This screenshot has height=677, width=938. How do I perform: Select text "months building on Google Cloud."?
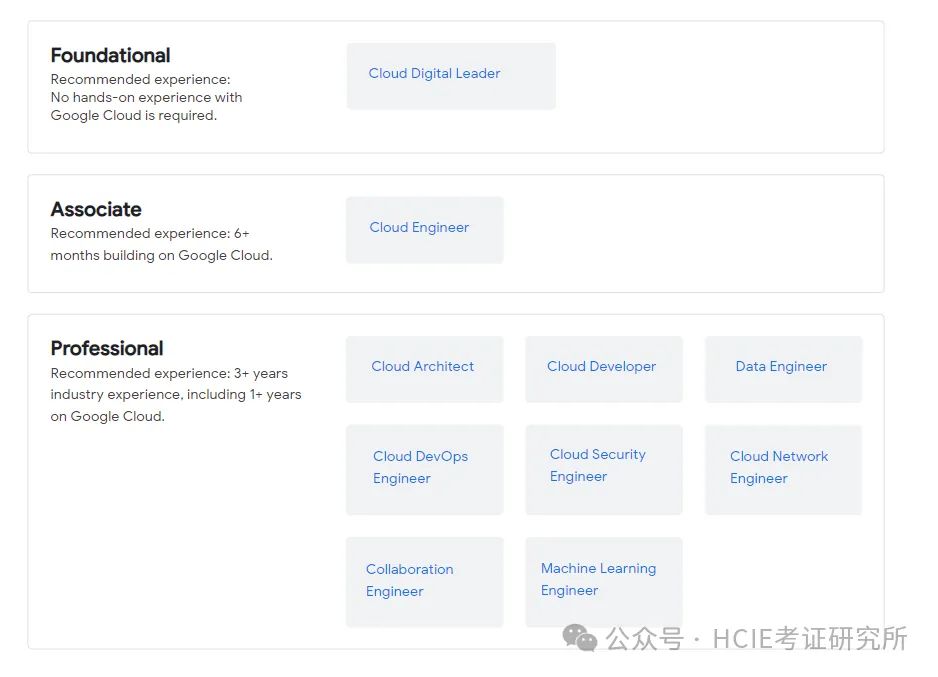tap(162, 255)
